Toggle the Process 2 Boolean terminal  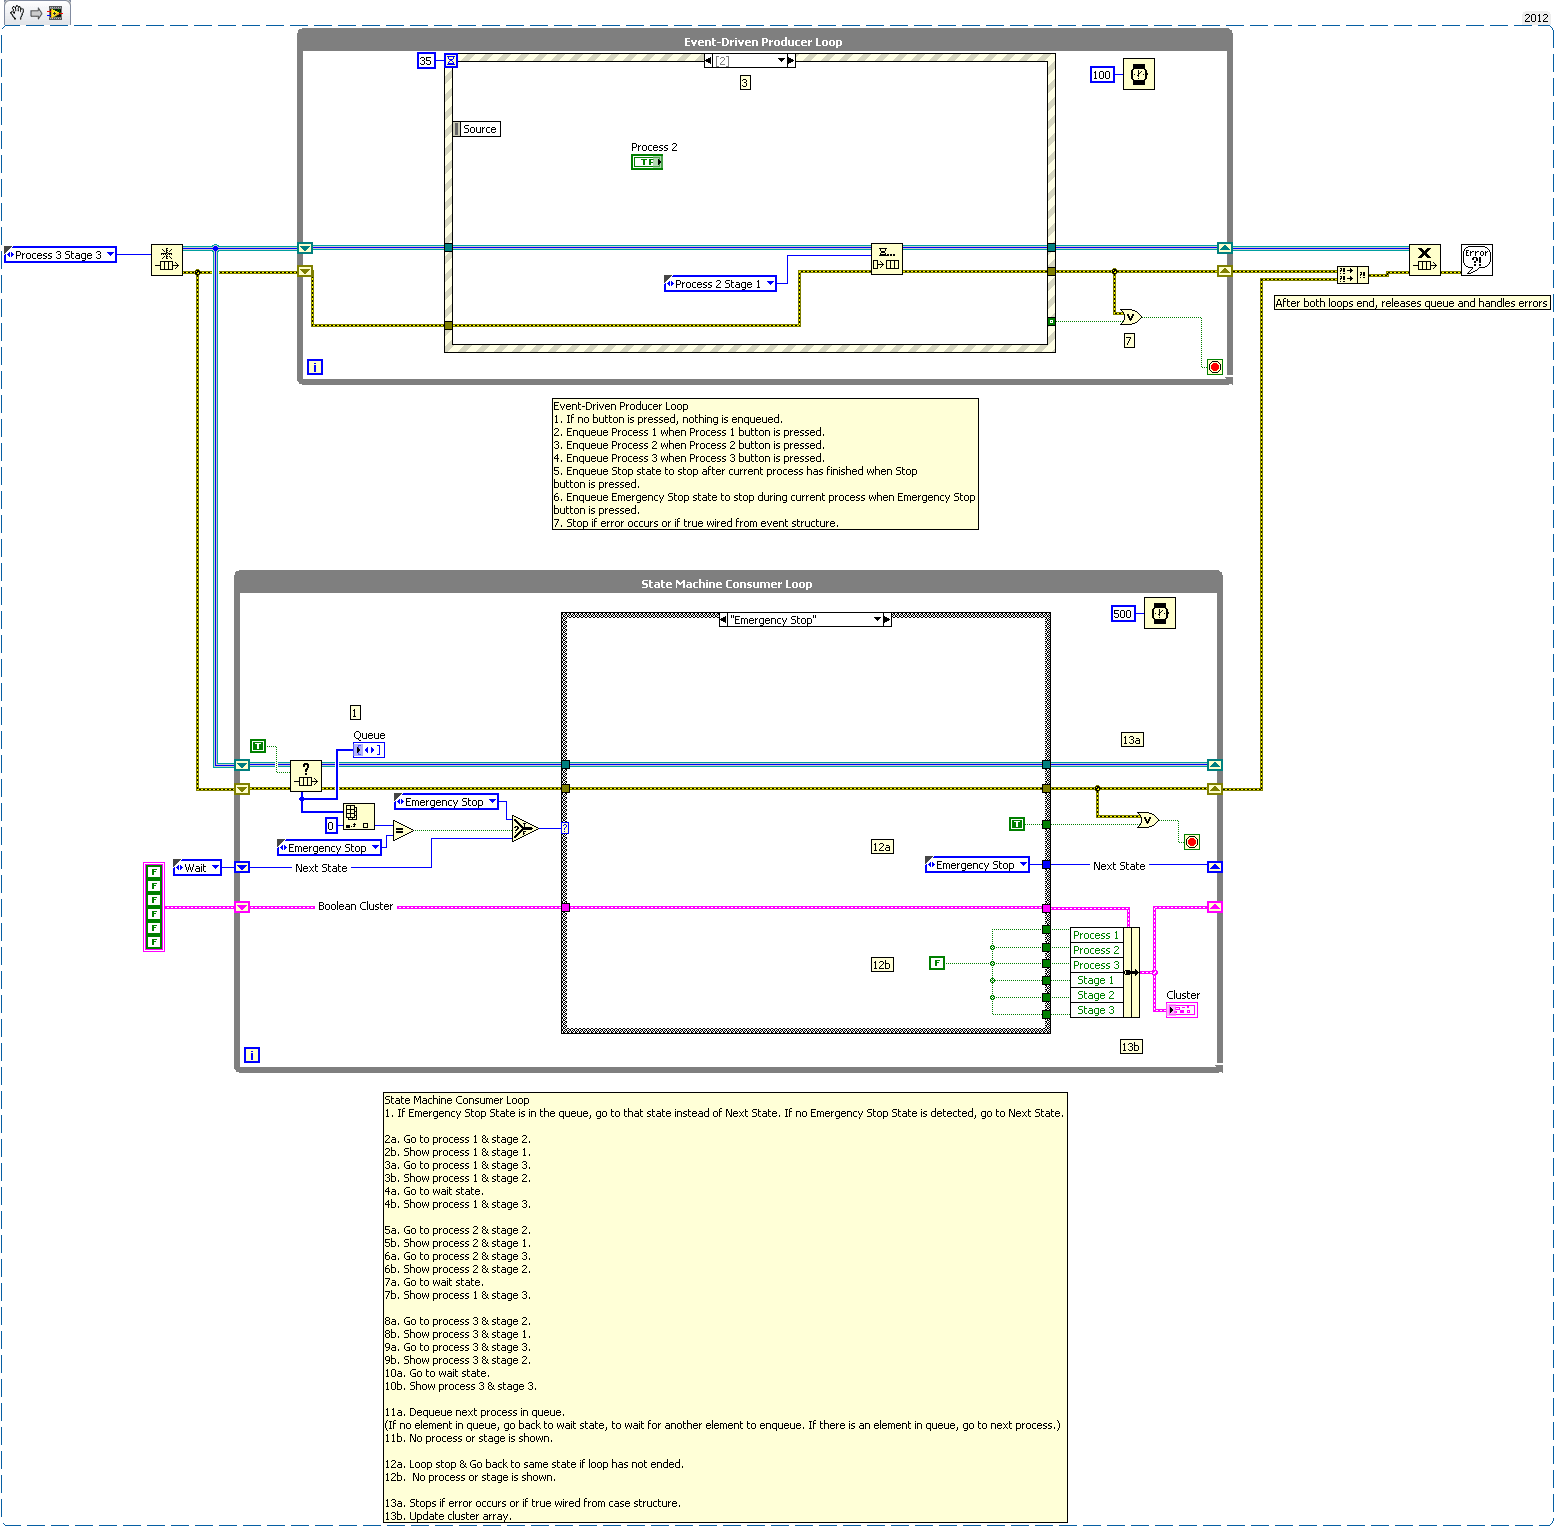[x=647, y=161]
